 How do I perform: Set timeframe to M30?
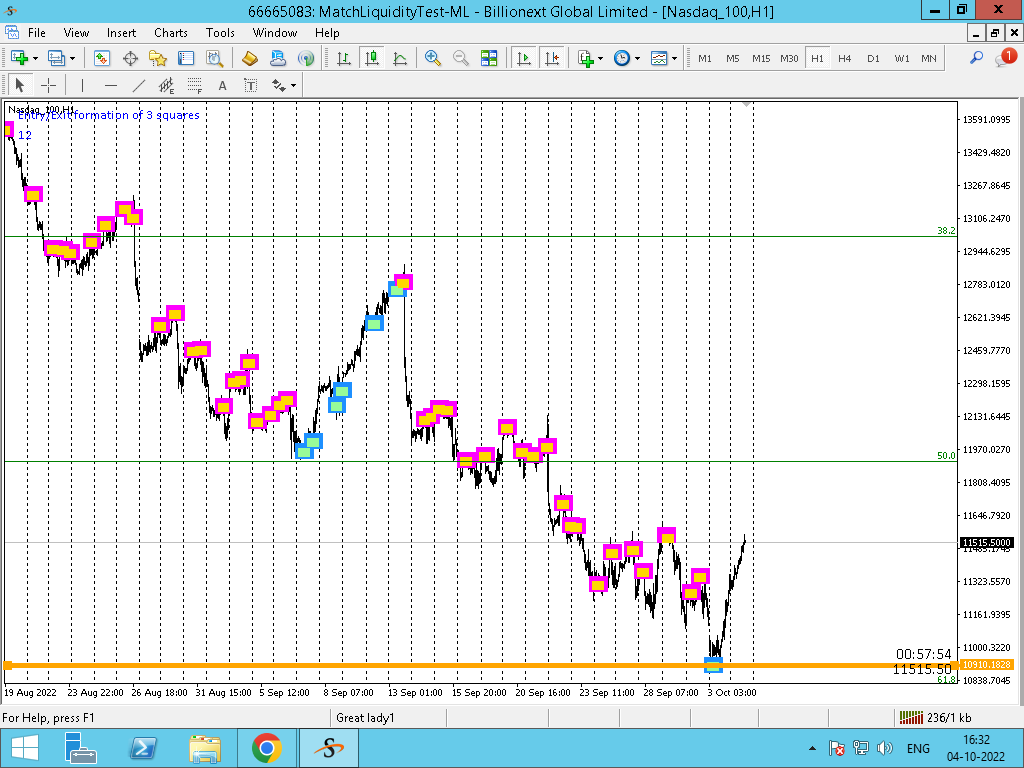coord(789,58)
